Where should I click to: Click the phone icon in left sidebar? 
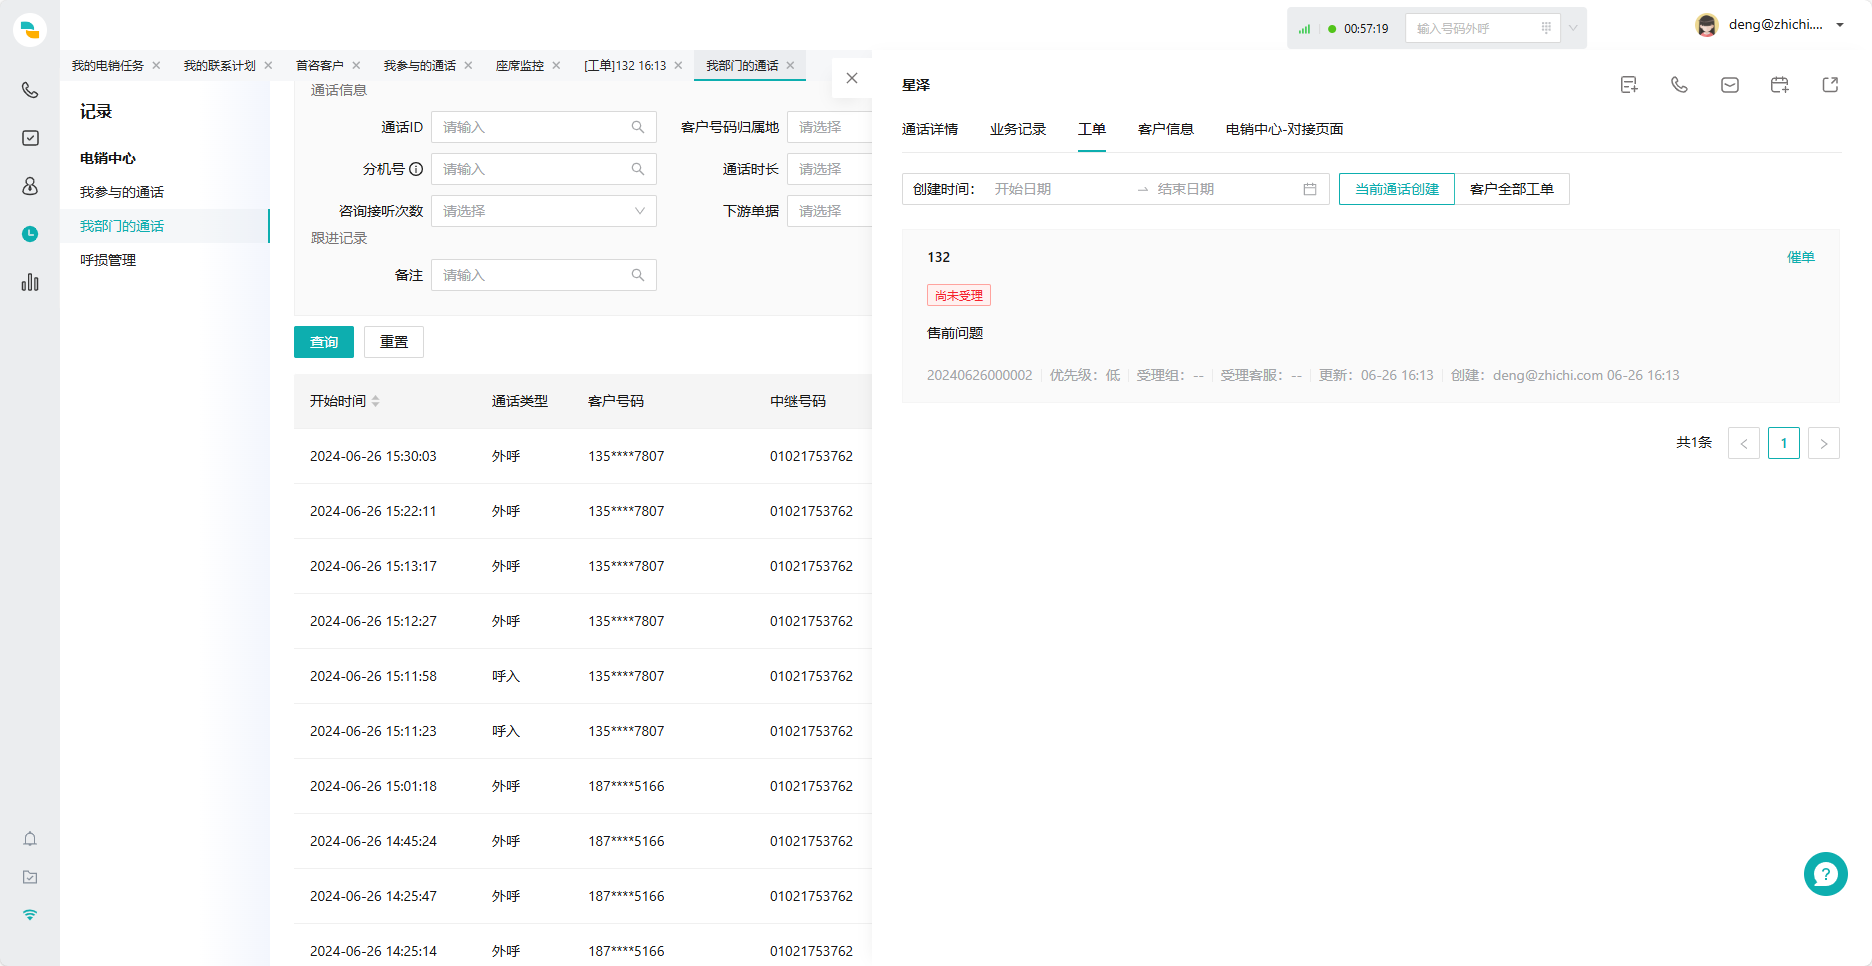(x=30, y=90)
